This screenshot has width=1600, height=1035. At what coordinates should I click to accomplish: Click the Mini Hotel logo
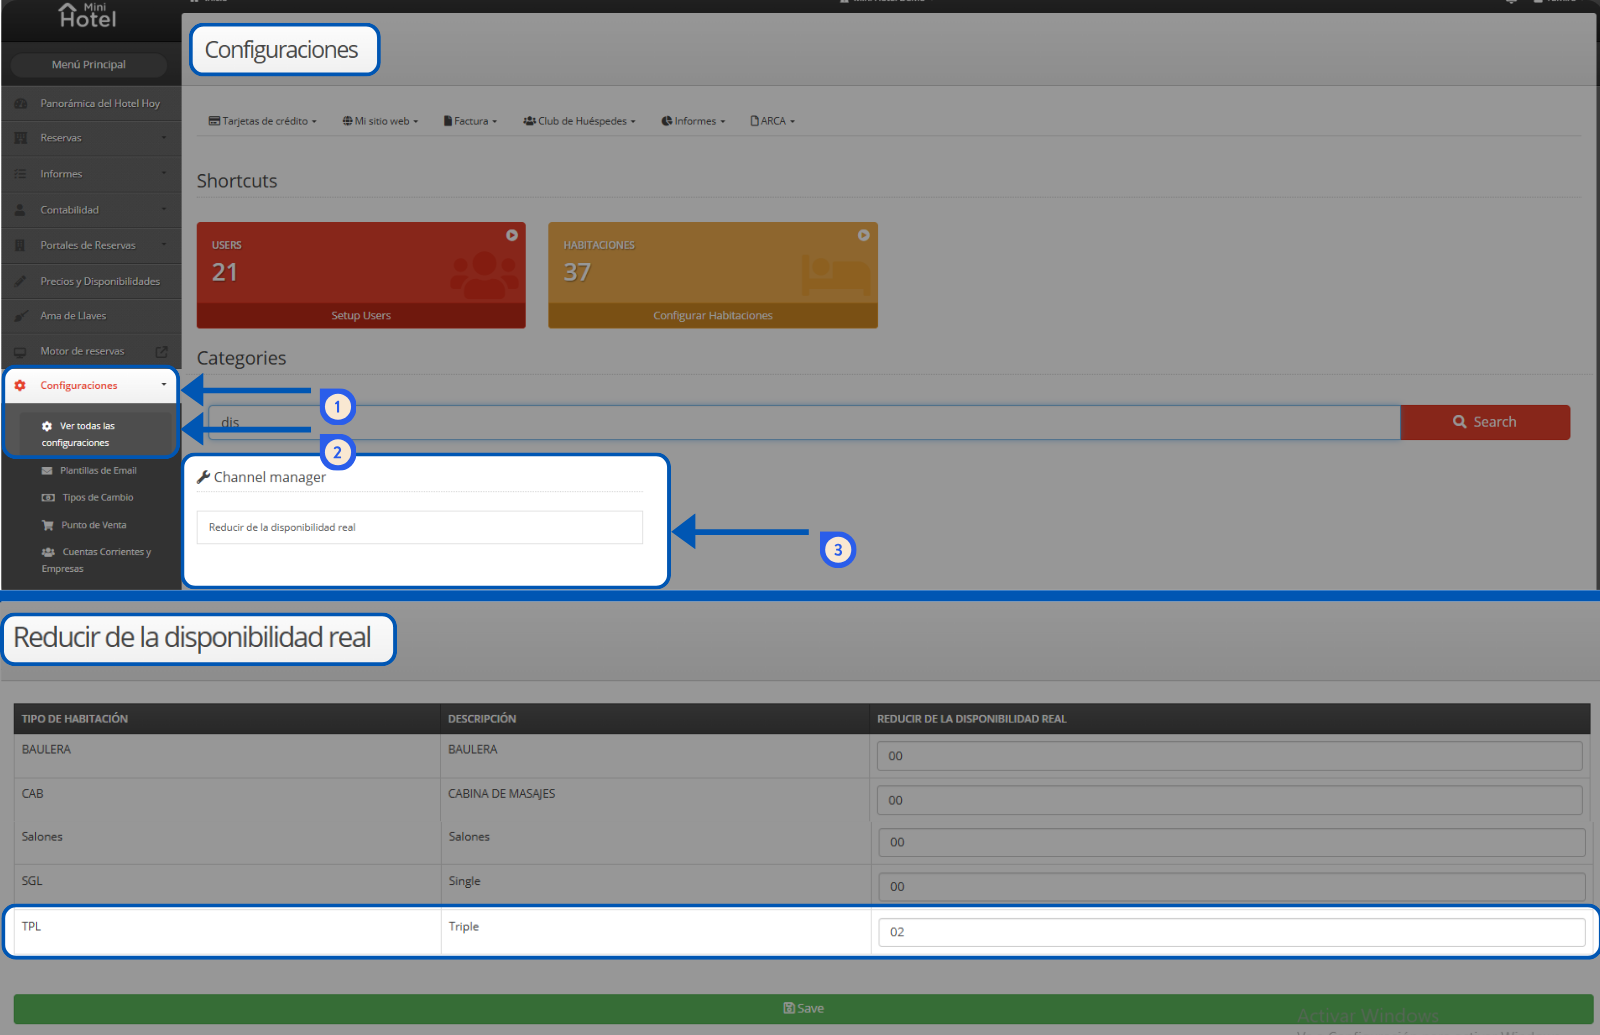coord(88,15)
